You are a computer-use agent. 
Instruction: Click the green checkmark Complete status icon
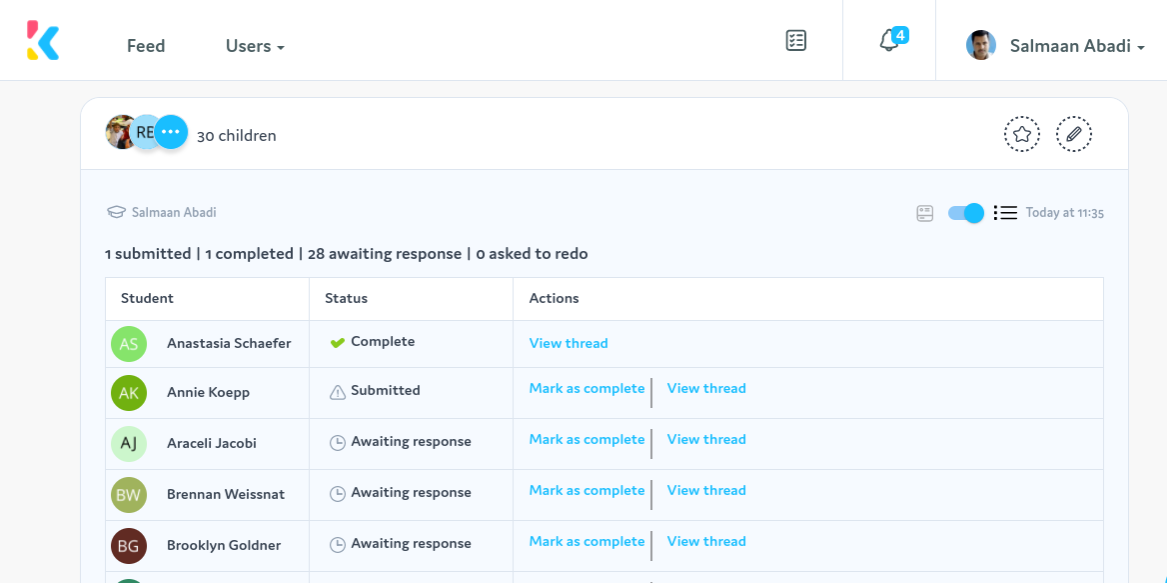click(x=337, y=343)
